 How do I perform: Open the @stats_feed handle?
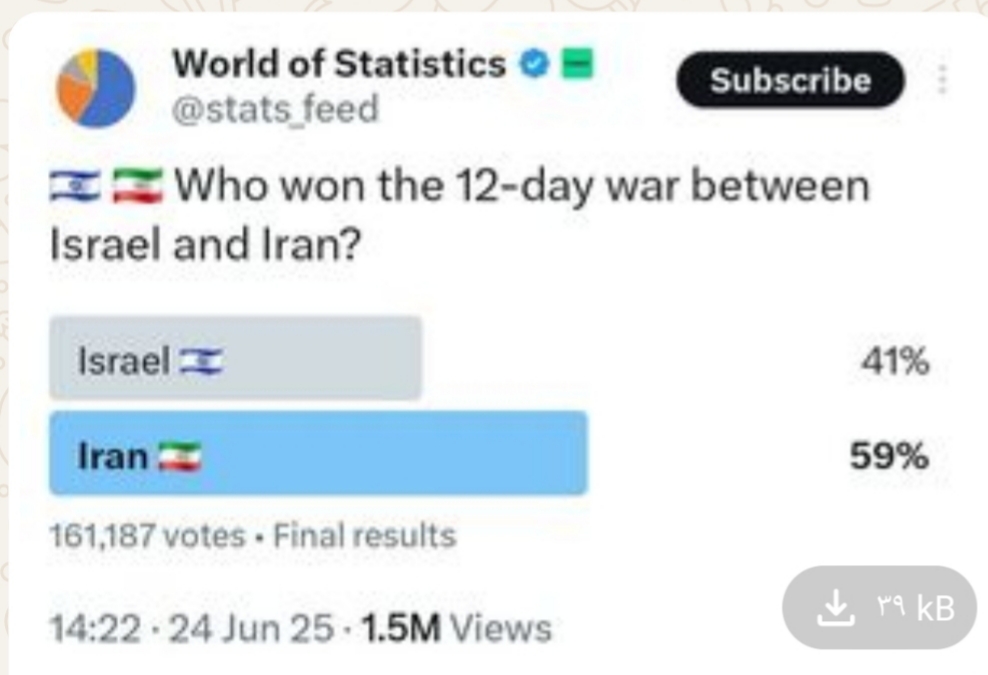[275, 109]
